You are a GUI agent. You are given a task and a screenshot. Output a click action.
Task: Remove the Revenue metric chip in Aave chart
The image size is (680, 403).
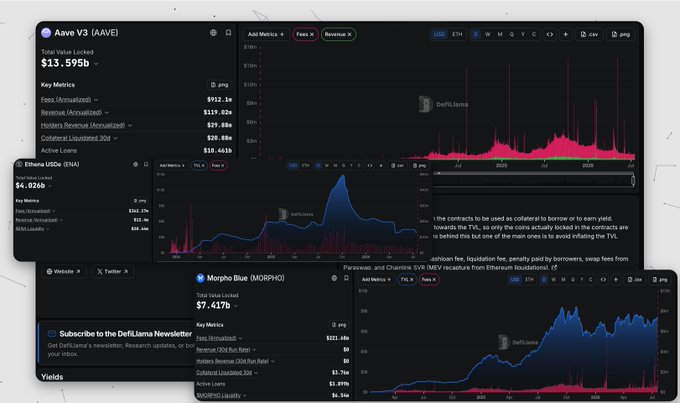pos(349,34)
